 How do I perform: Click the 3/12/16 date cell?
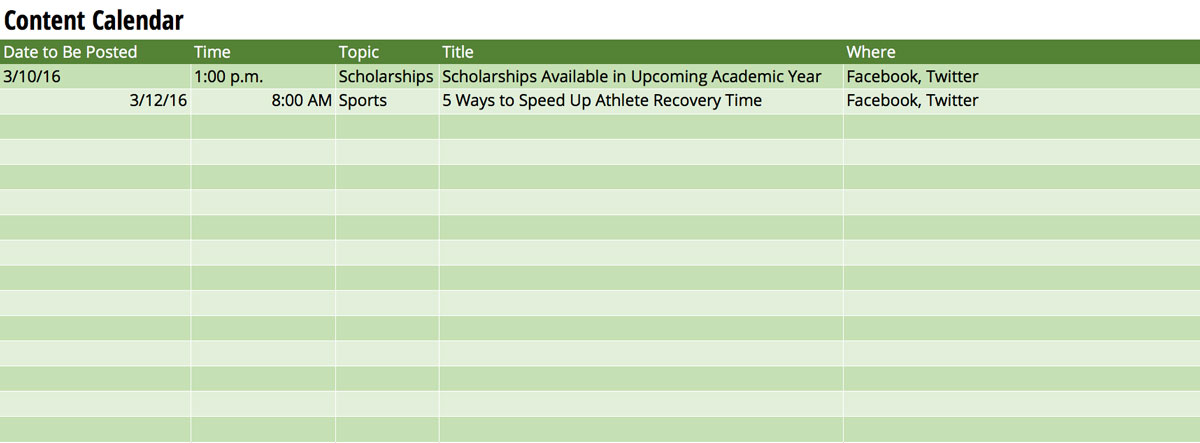(158, 101)
